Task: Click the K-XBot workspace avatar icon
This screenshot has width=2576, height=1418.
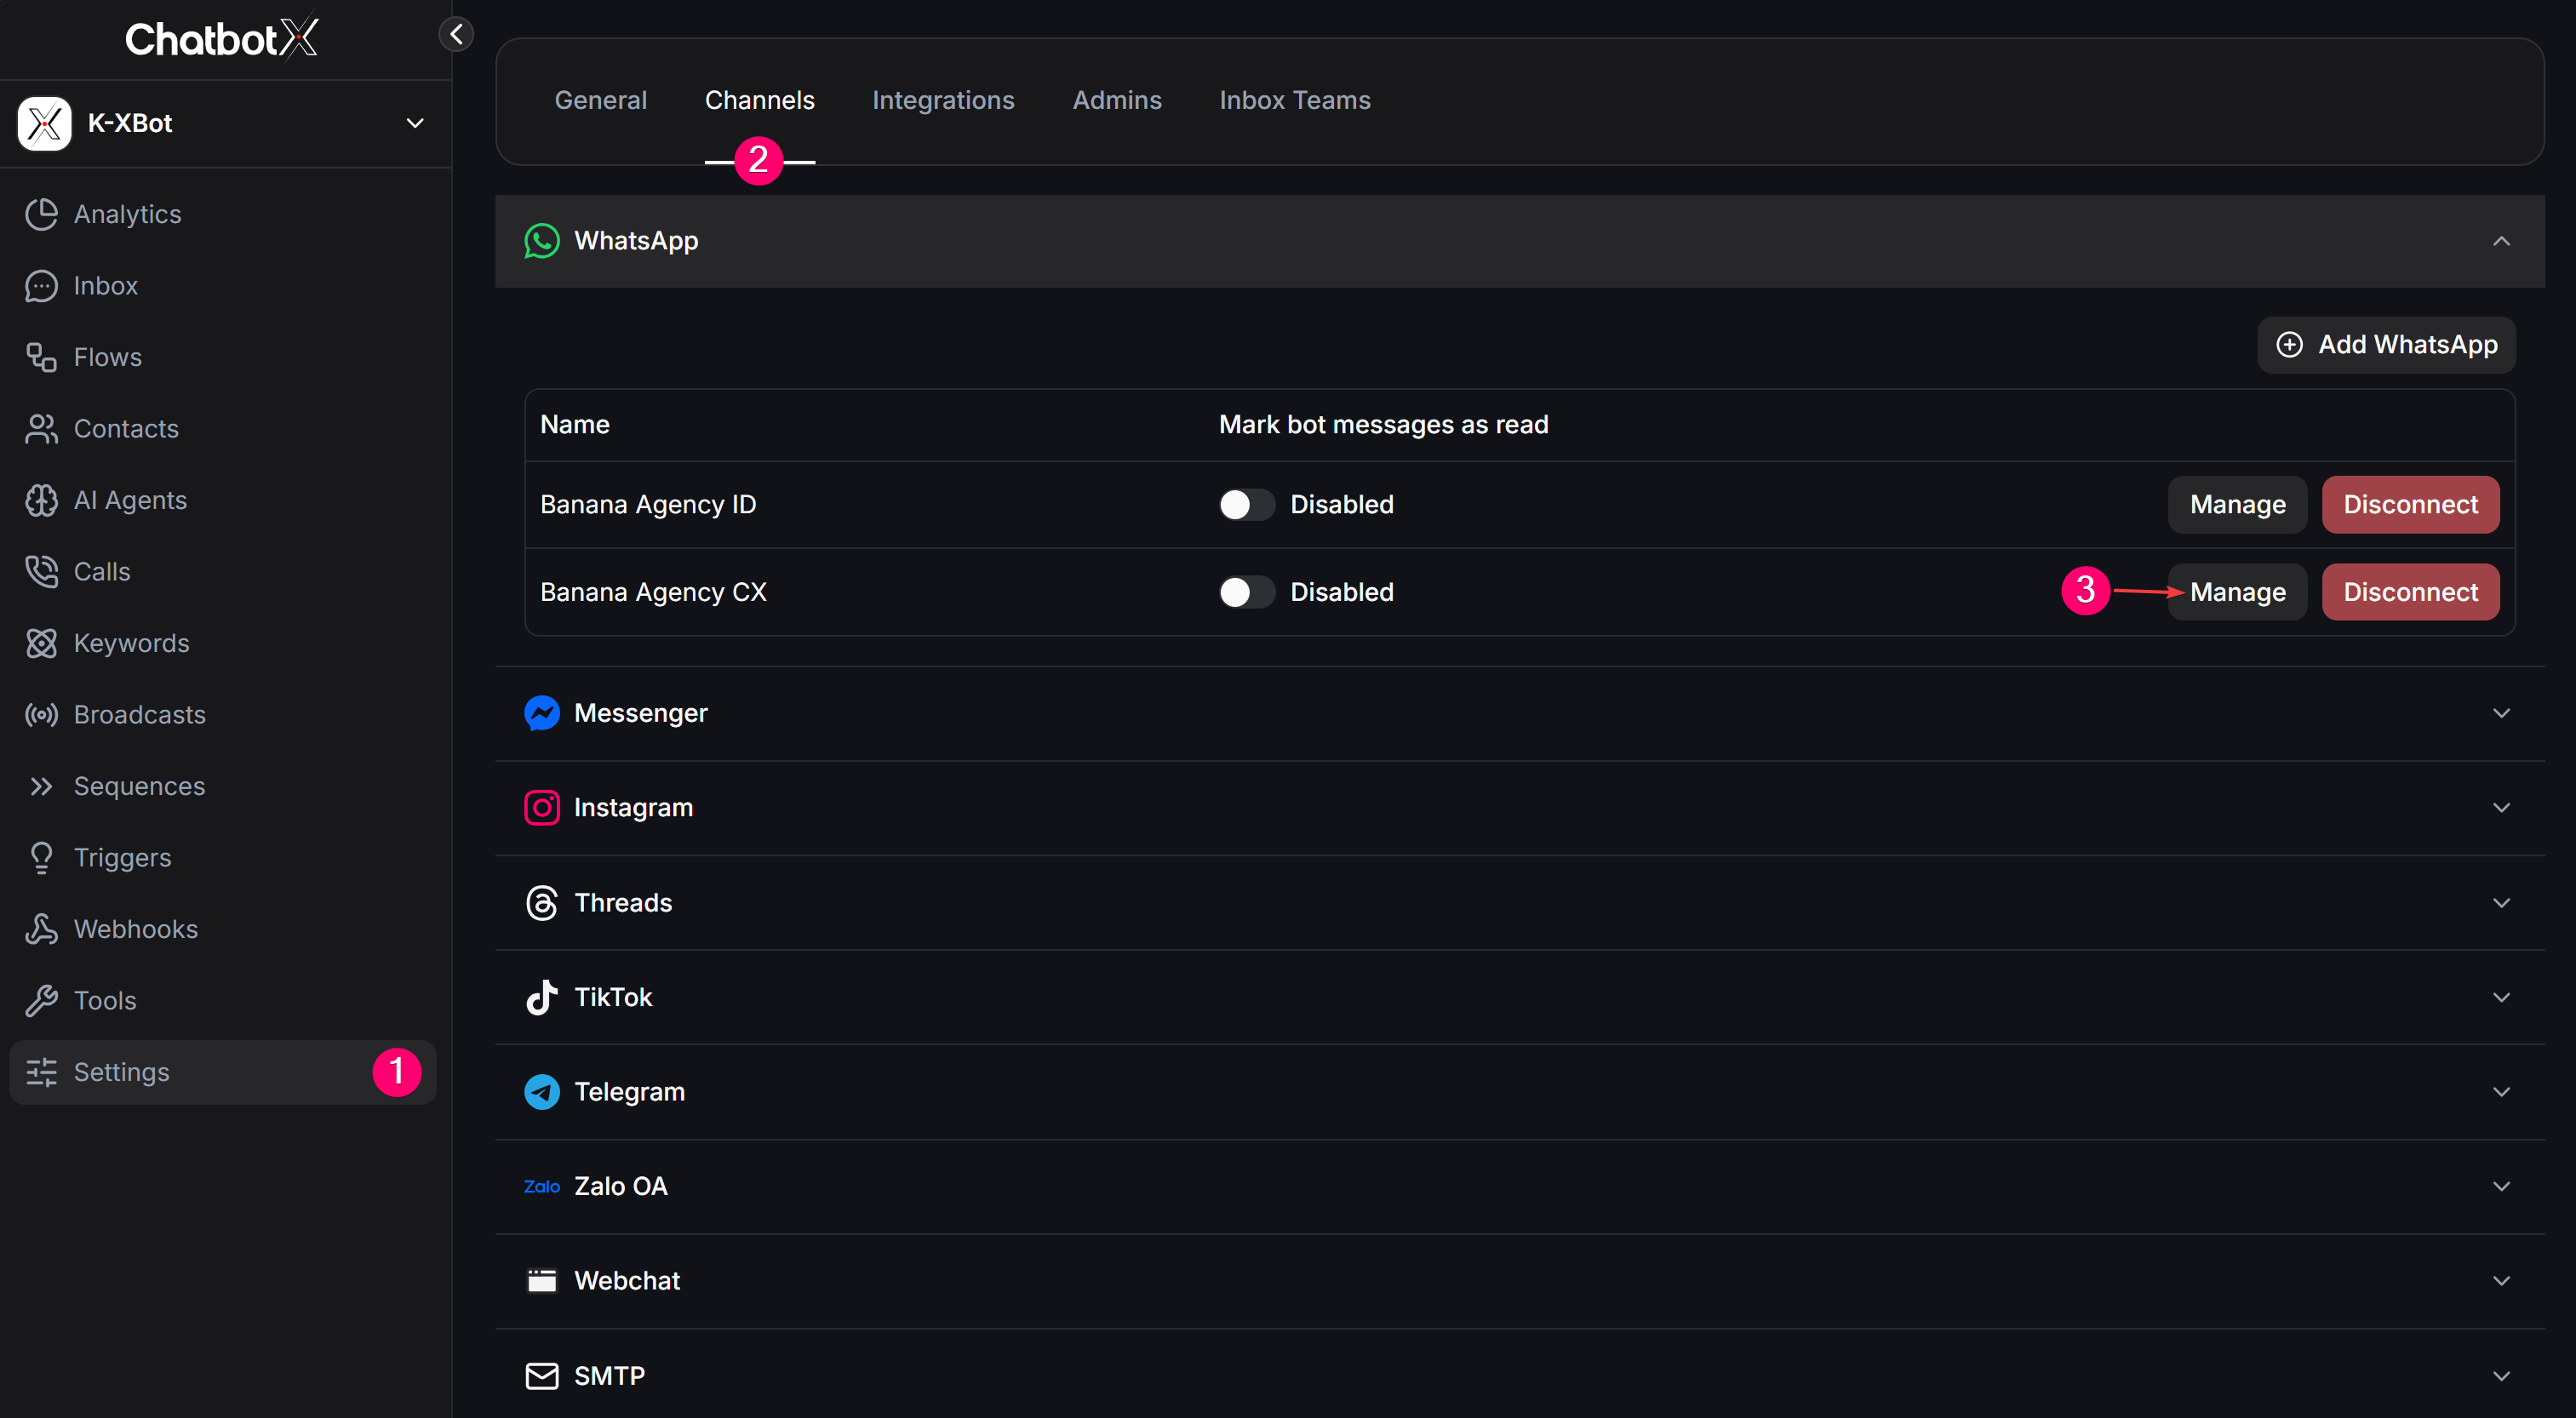Action: coord(44,123)
